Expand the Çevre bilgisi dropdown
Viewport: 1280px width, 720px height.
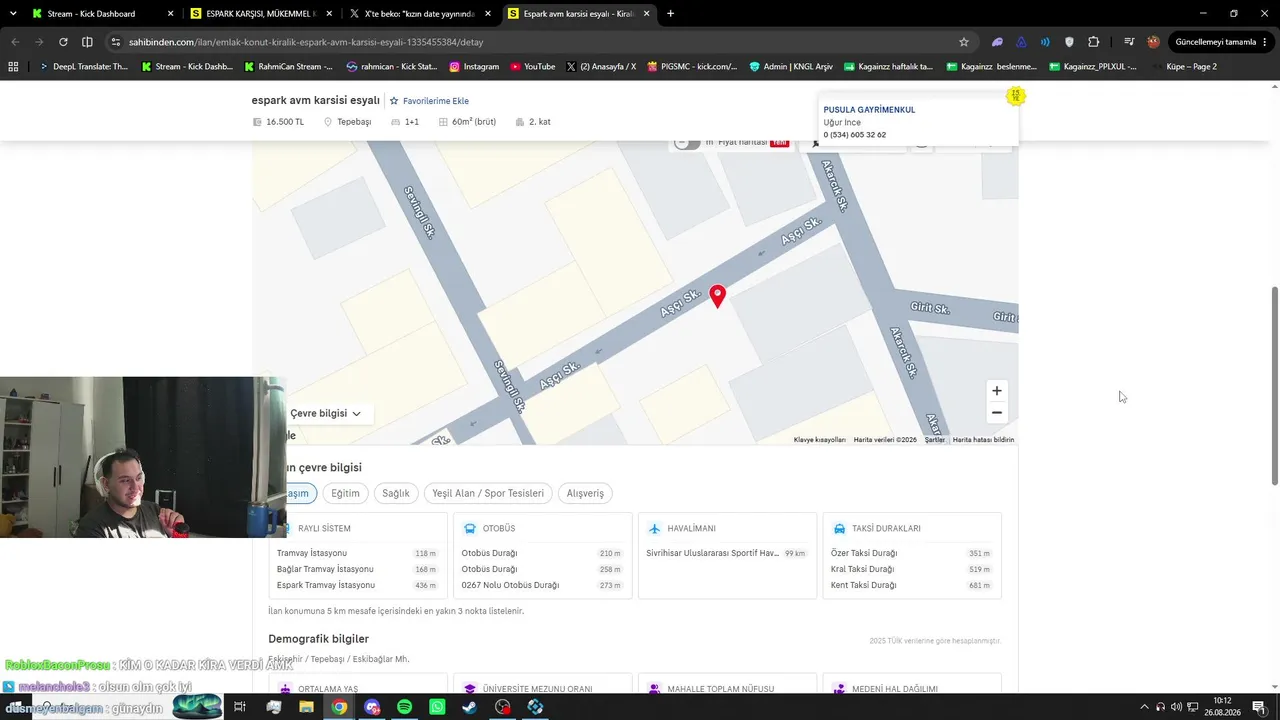click(326, 413)
